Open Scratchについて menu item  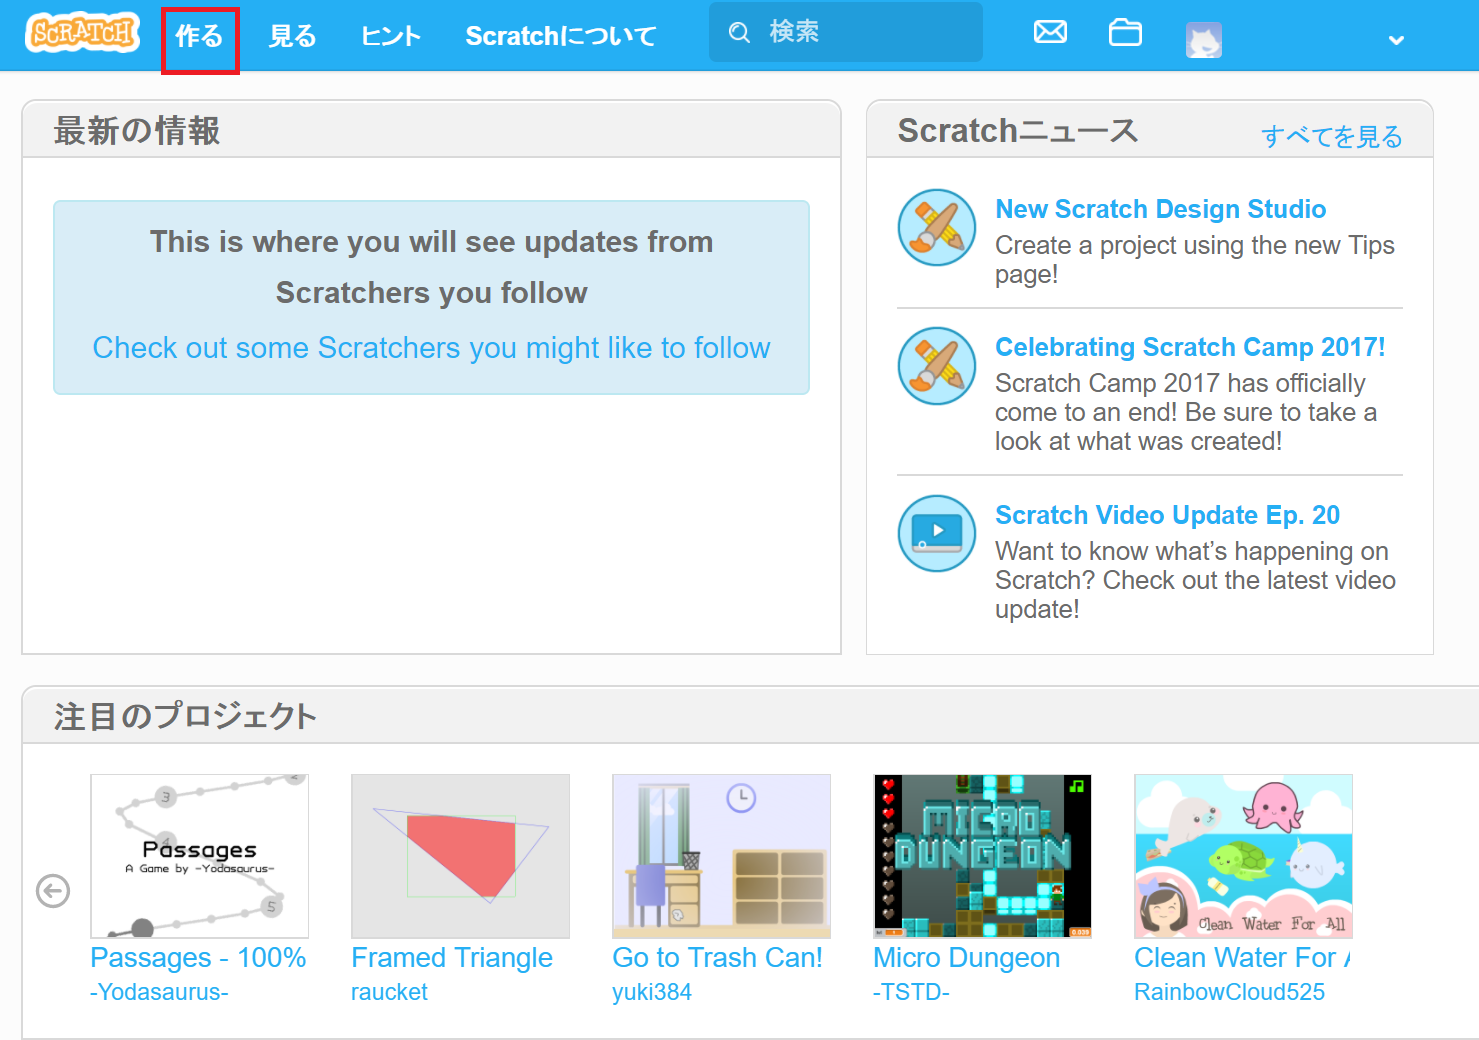[560, 36]
